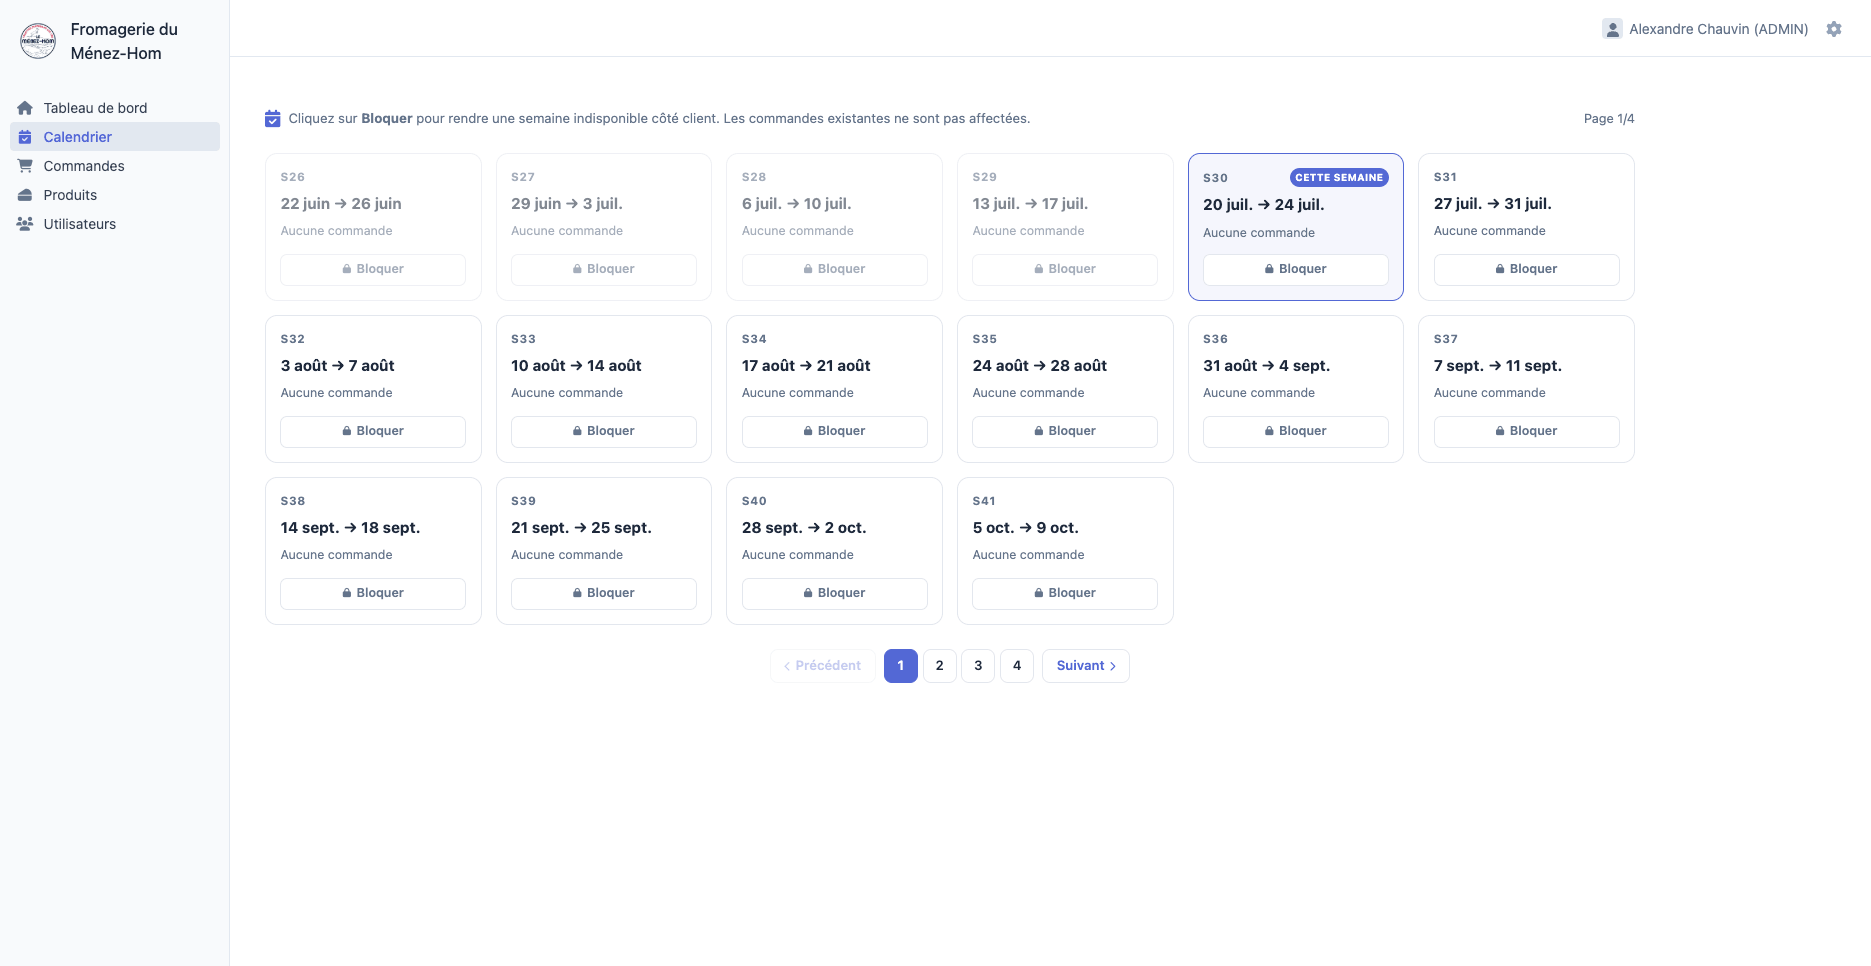Viewport: 1871px width, 966px height.
Task: Block week S41 (5 oct. → 9 oct.)
Action: click(x=1065, y=593)
